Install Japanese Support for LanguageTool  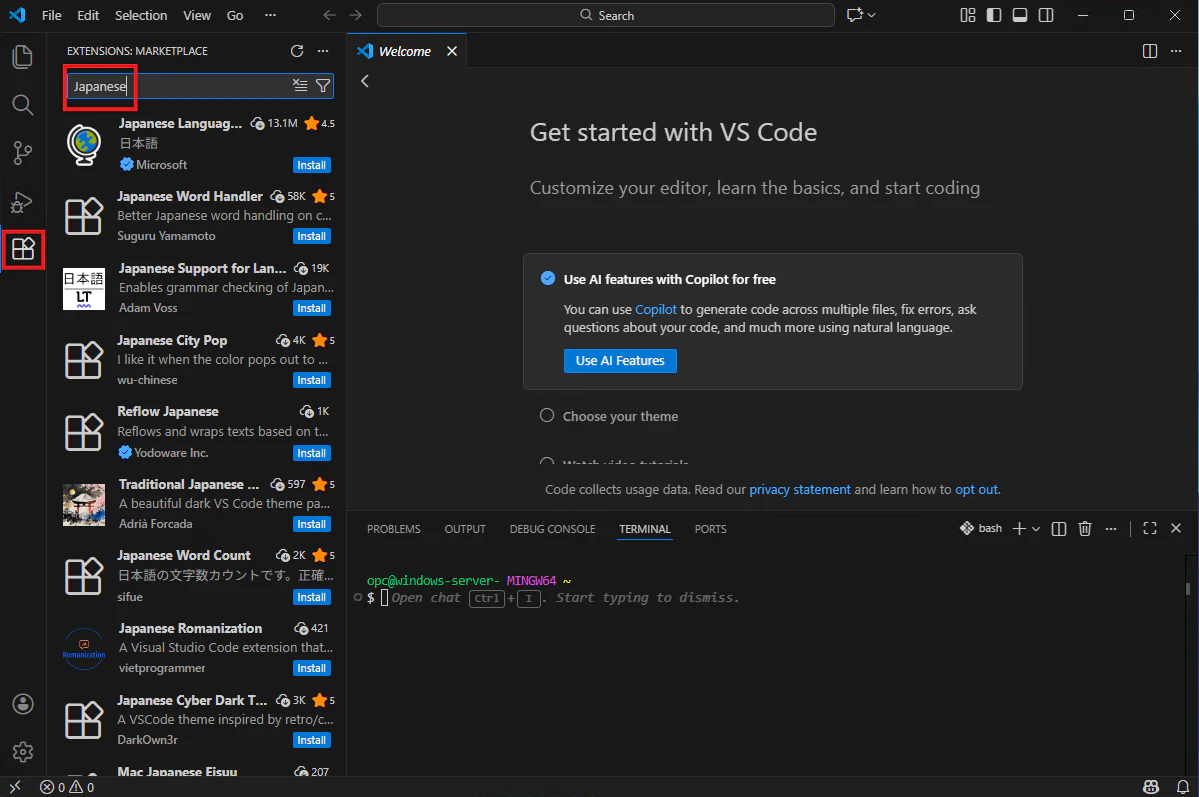coord(311,308)
